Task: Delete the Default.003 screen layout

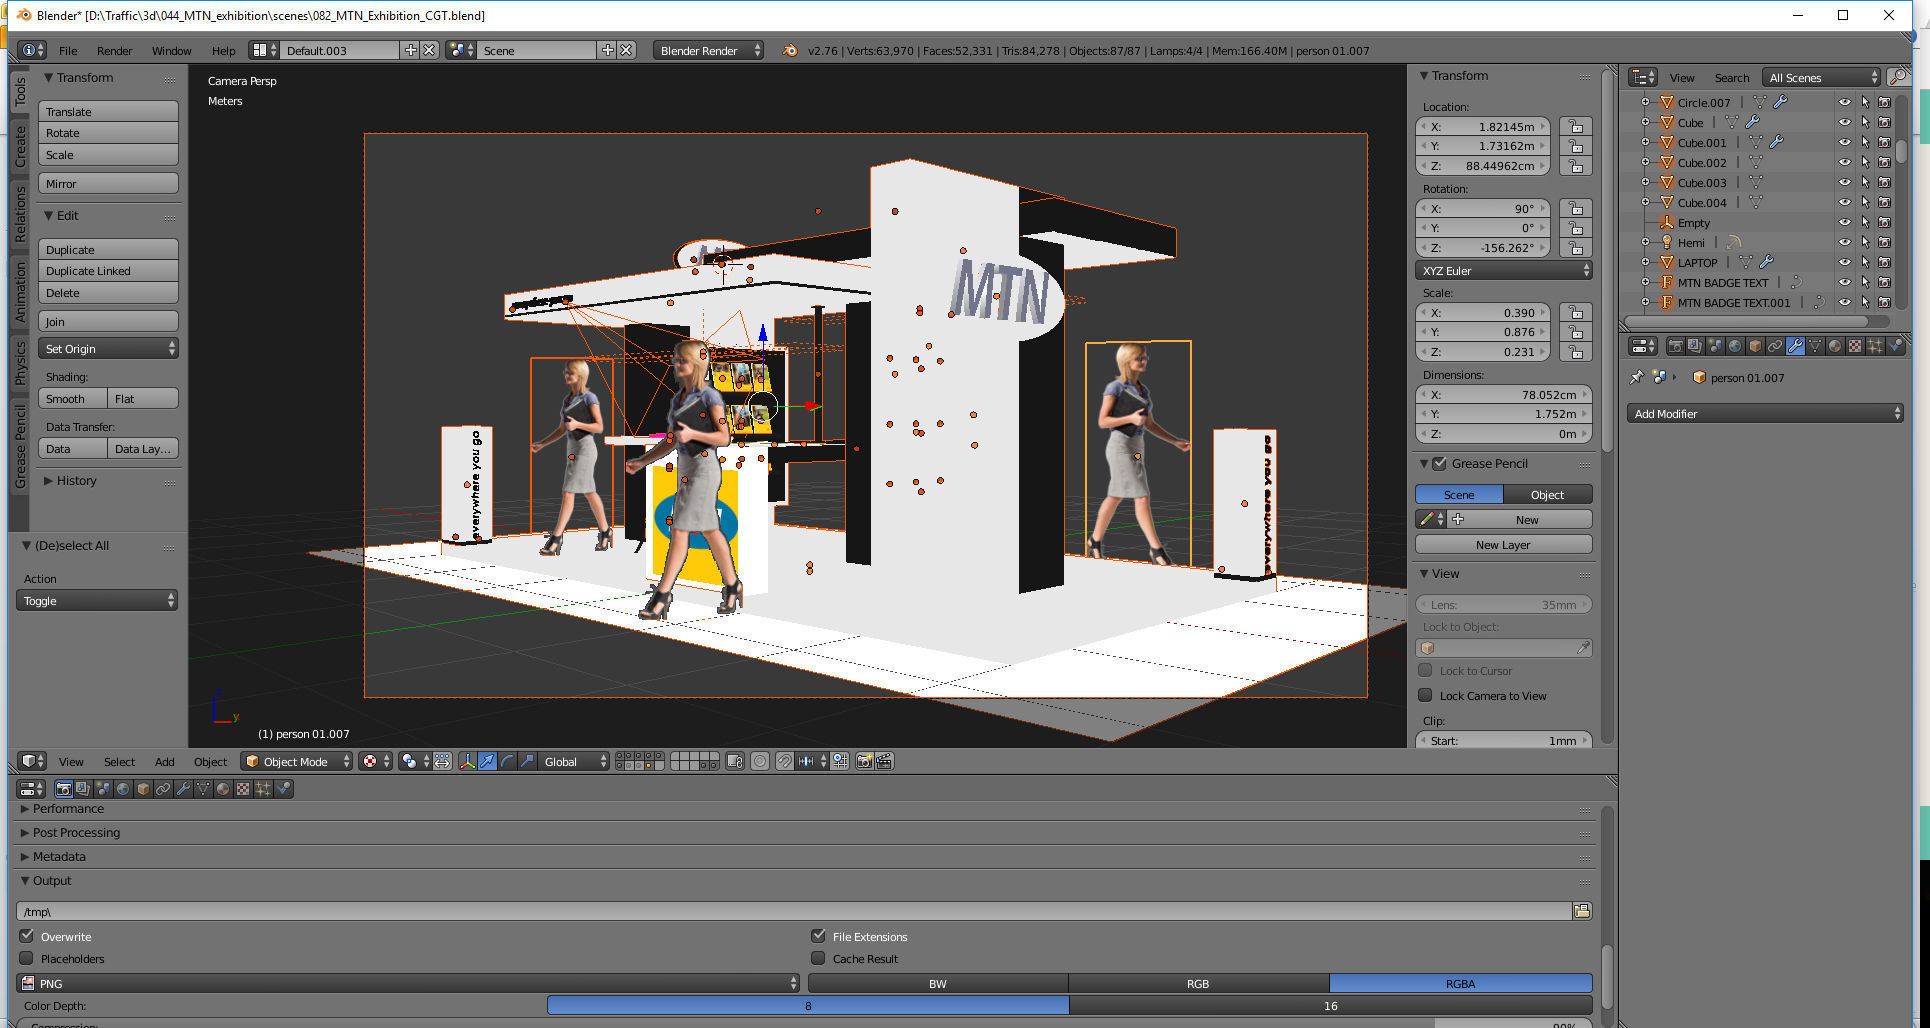Action: point(429,50)
